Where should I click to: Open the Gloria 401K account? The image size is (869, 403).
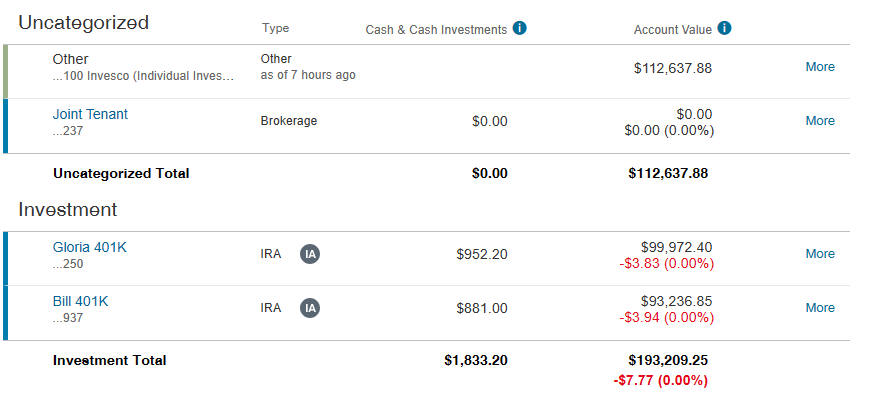point(90,247)
